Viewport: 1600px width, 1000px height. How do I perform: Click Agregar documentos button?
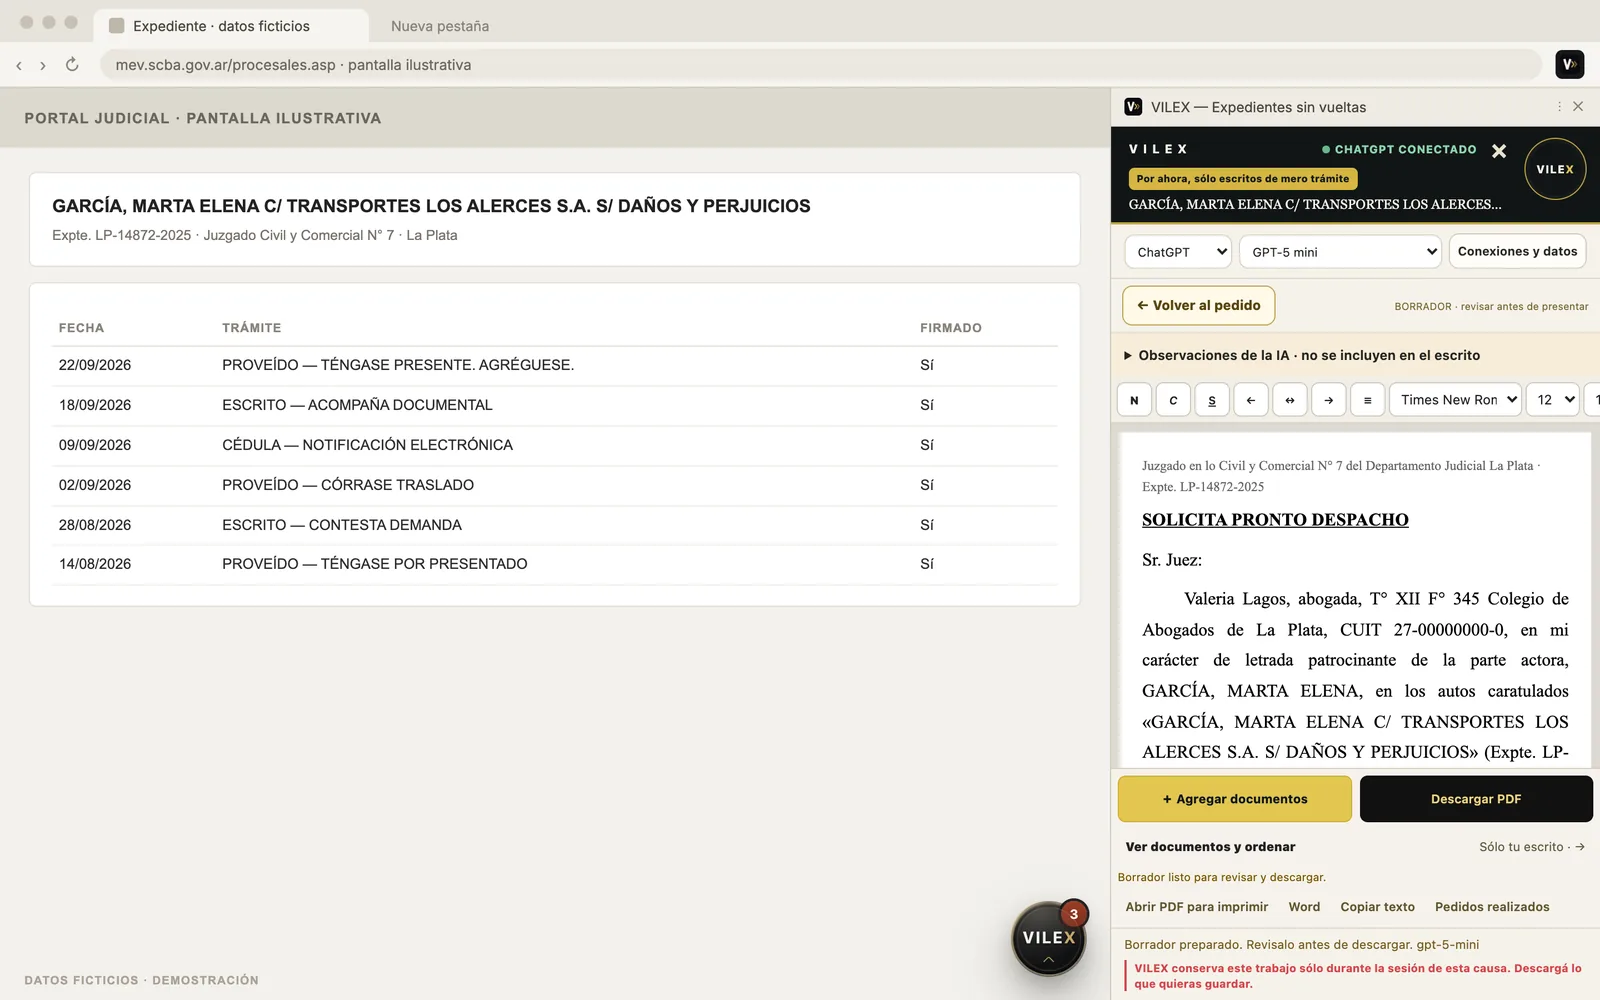pos(1235,799)
